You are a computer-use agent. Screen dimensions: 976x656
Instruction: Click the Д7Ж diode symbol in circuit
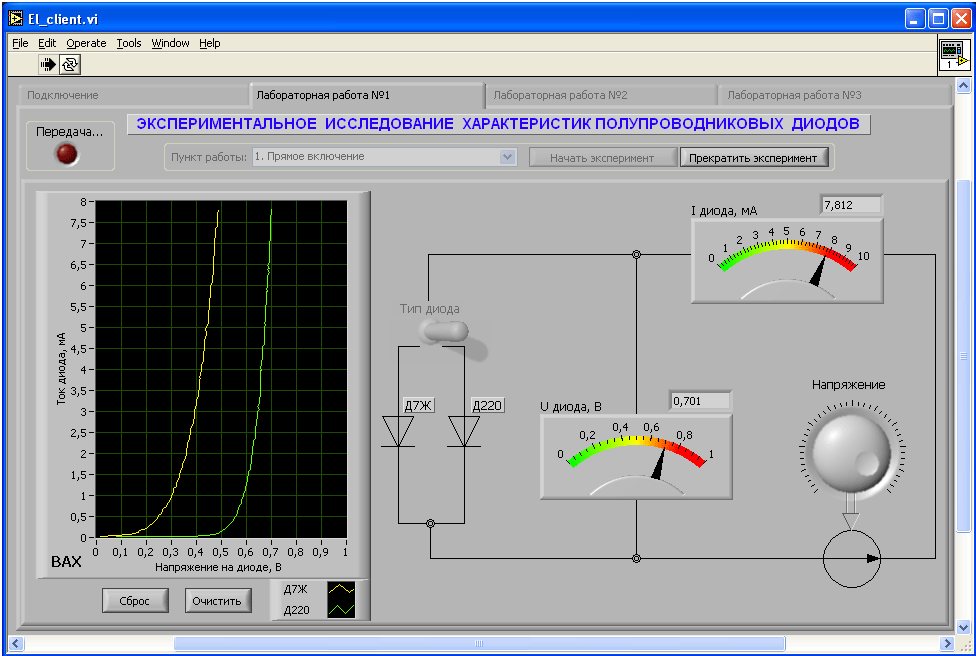tap(398, 431)
